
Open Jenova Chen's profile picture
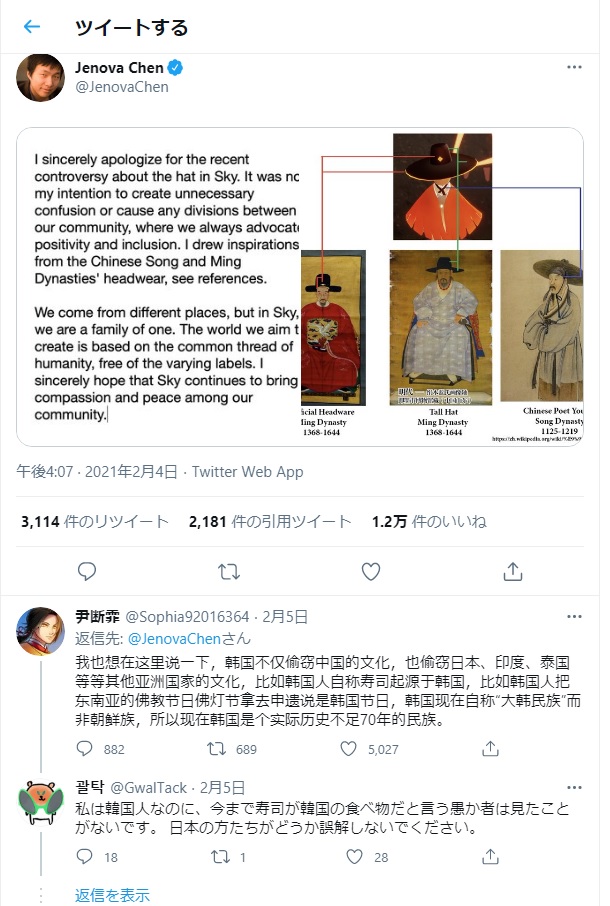[x=40, y=77]
